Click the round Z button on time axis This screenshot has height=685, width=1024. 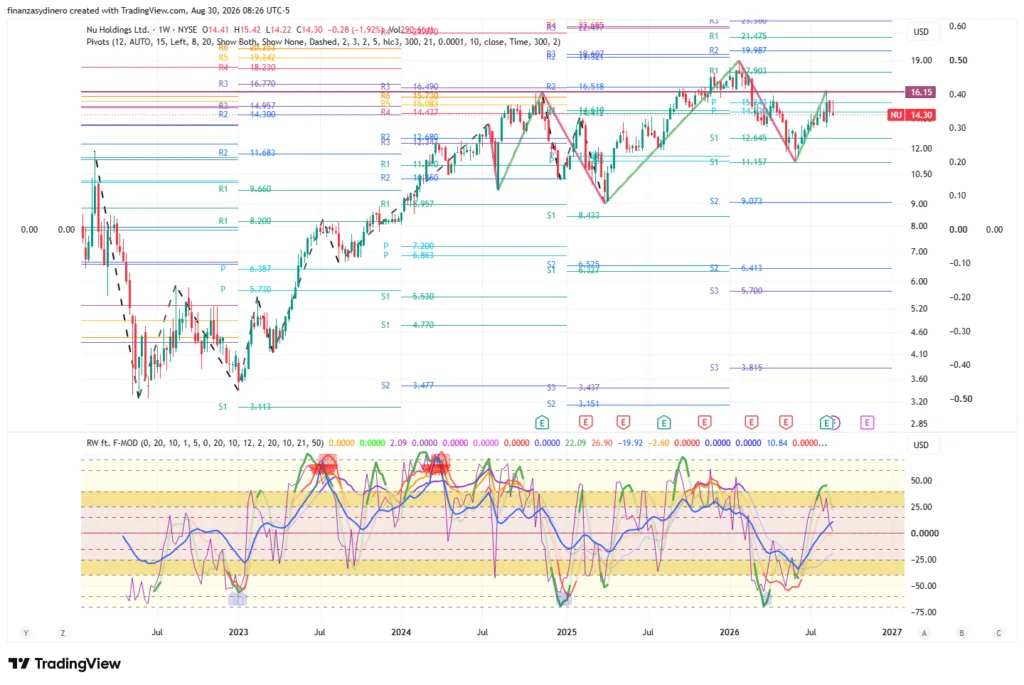(63, 633)
